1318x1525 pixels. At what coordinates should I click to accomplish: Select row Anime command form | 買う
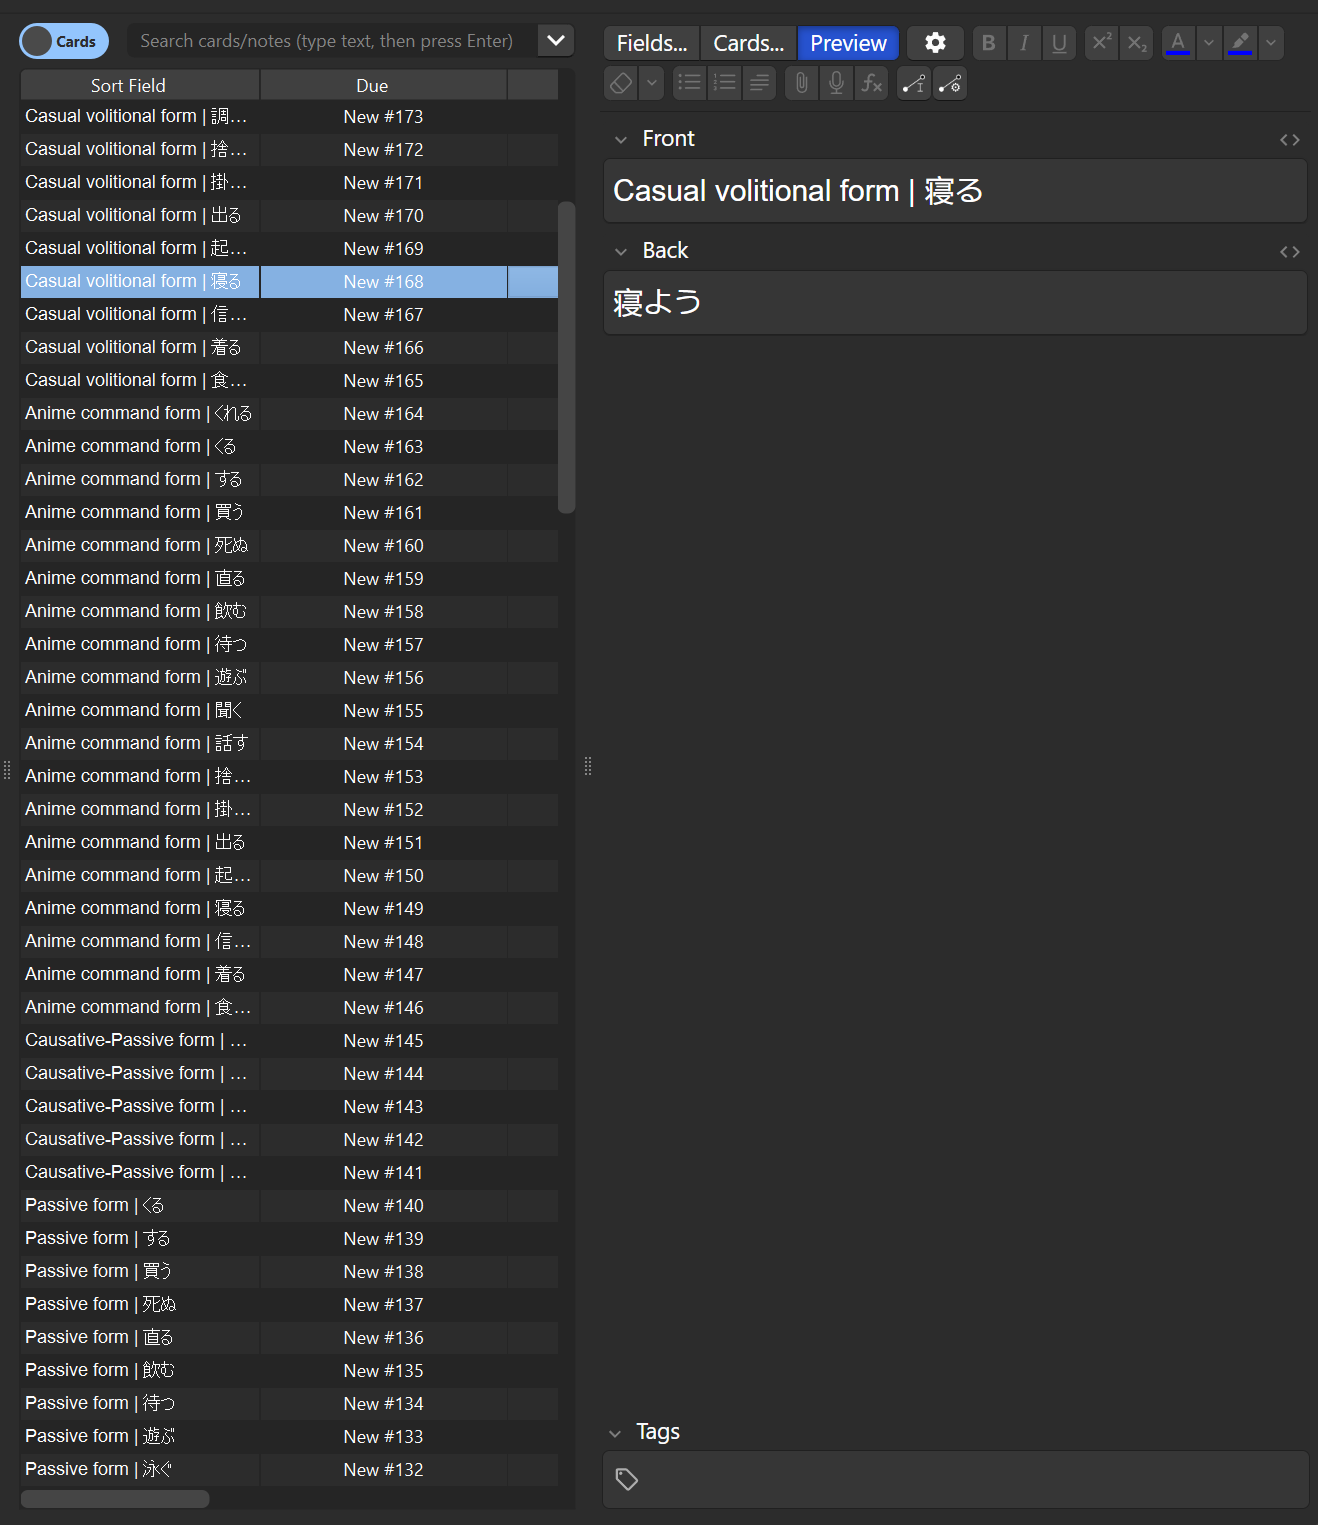pyautogui.click(x=289, y=512)
